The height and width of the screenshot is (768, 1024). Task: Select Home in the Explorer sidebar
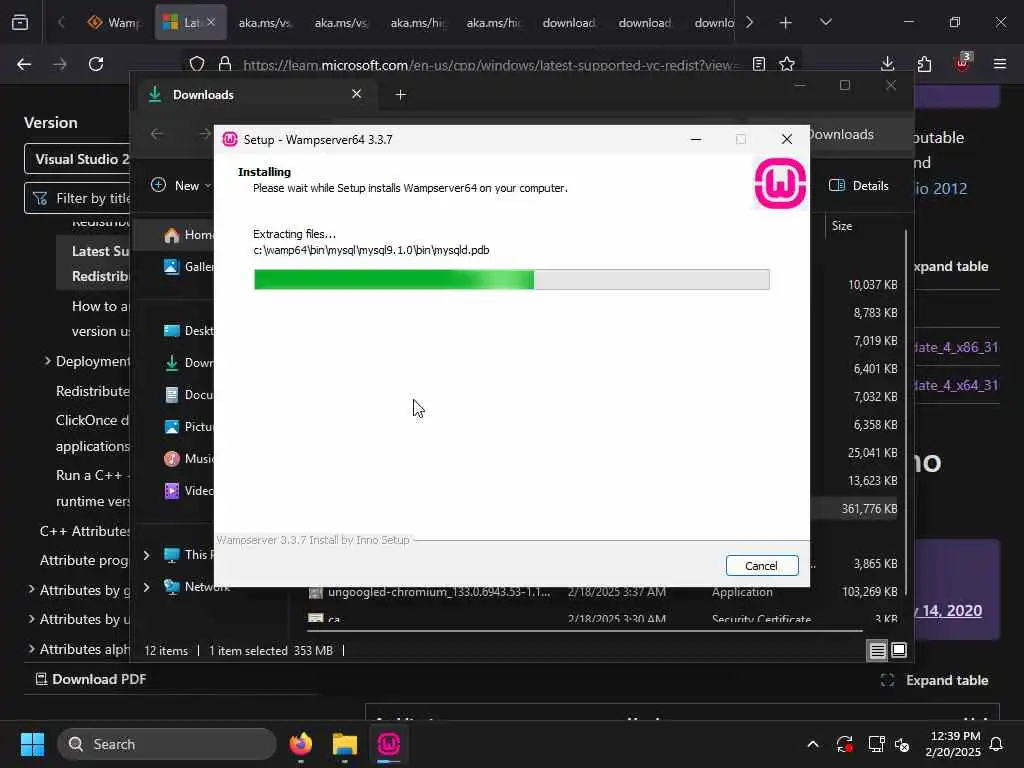(188, 235)
